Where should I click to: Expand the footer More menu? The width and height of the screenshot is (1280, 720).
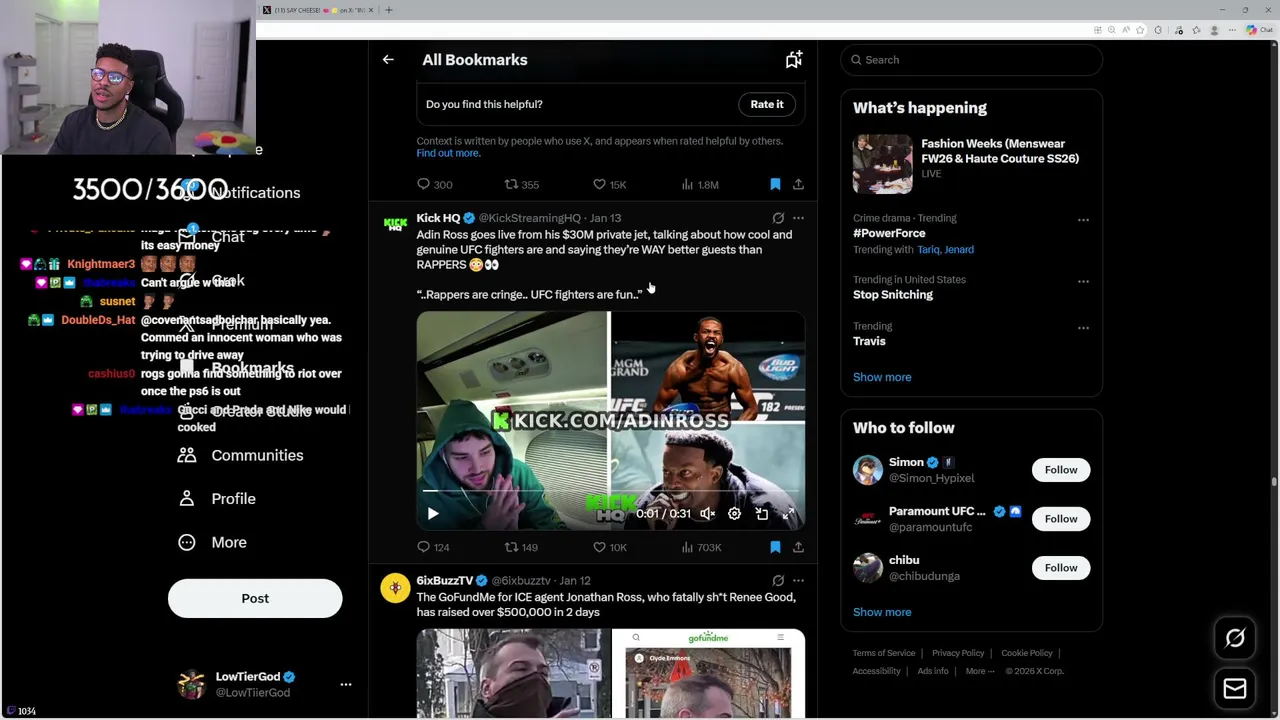[980, 671]
